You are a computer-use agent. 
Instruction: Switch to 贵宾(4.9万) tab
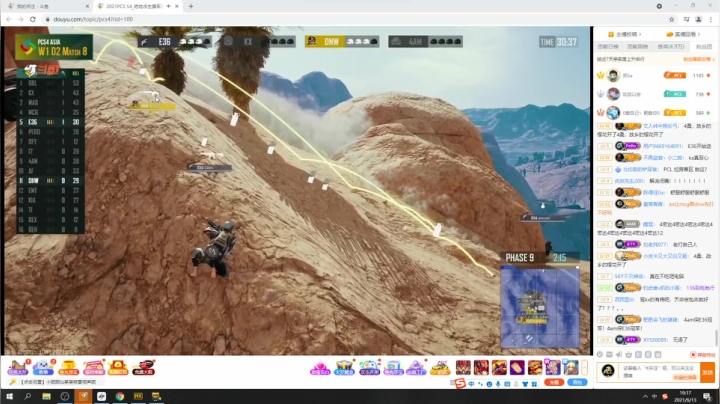[x=670, y=46]
